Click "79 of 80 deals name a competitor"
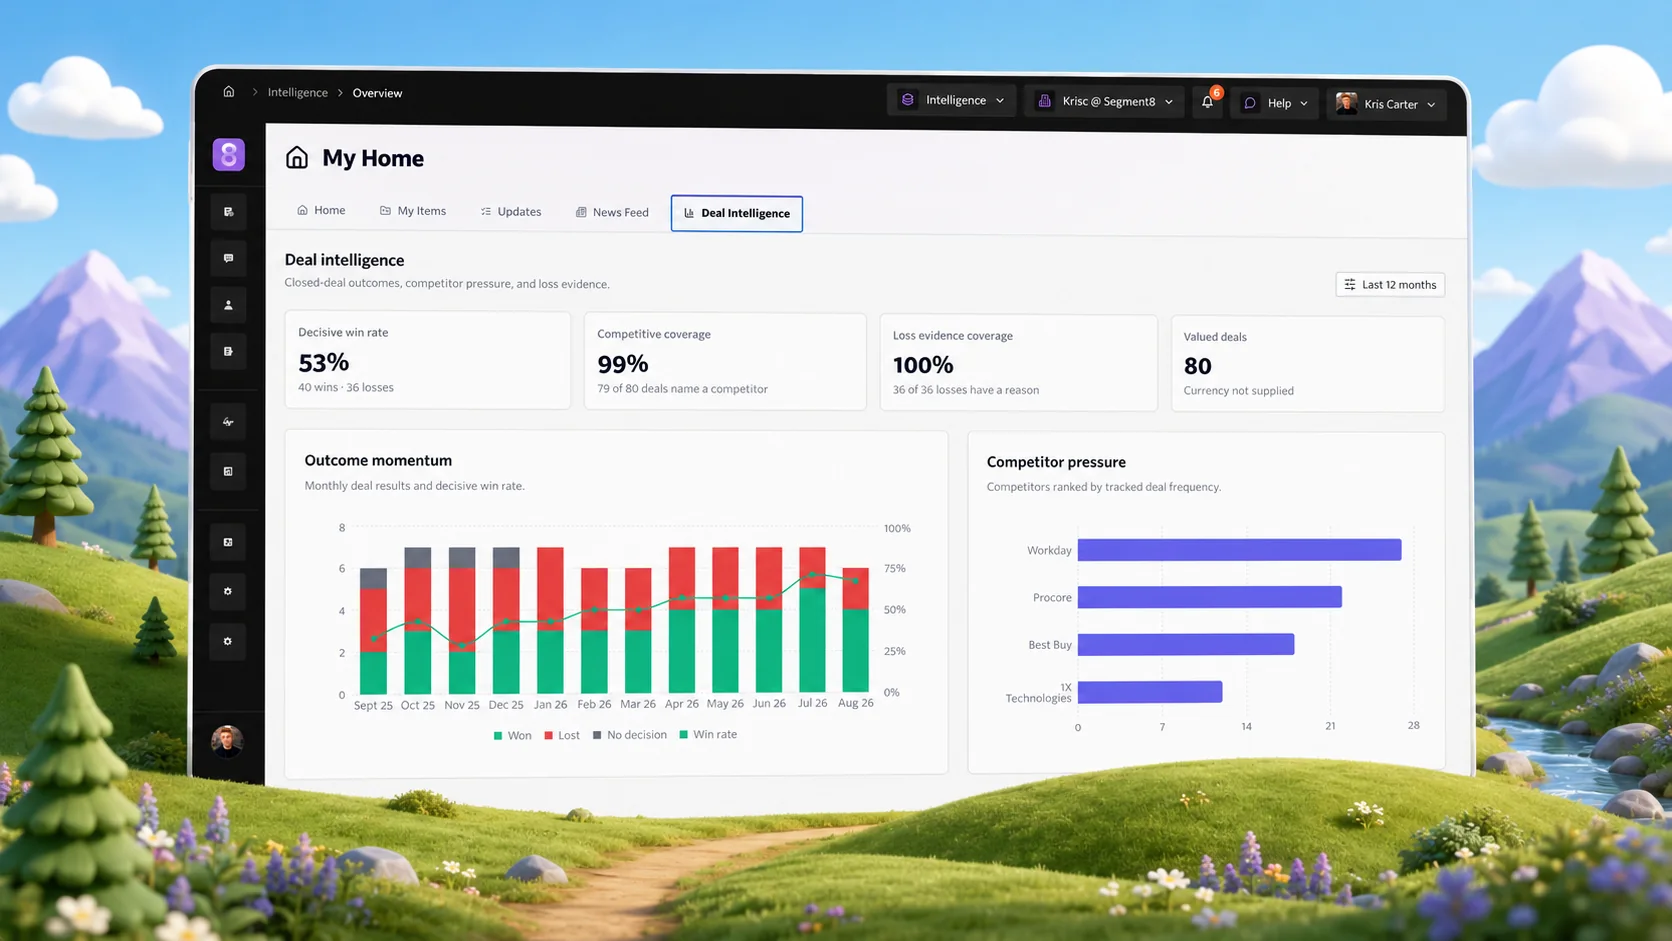The image size is (1672, 941). [x=682, y=389]
